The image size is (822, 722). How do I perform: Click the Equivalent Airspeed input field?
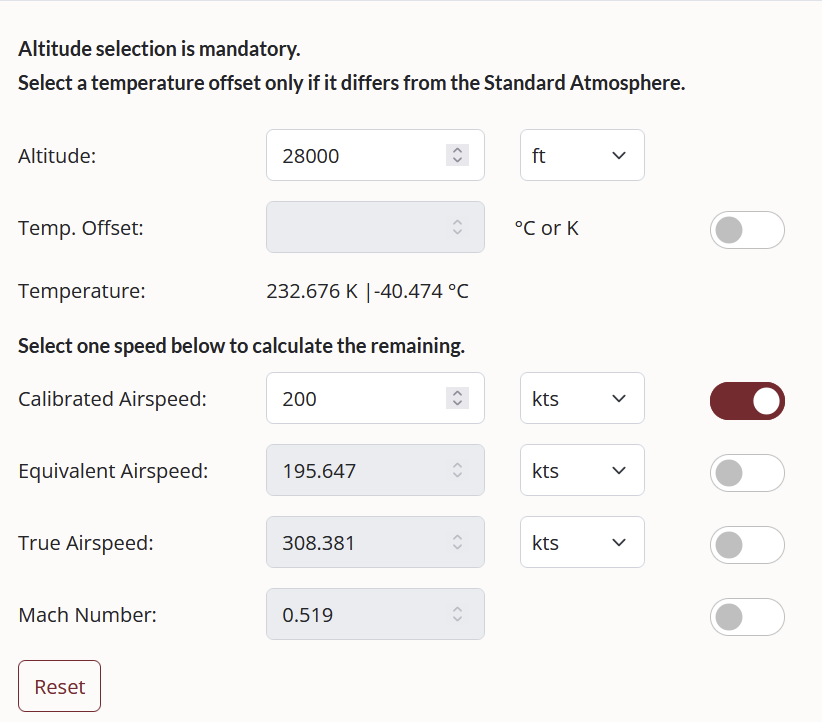(x=360, y=470)
